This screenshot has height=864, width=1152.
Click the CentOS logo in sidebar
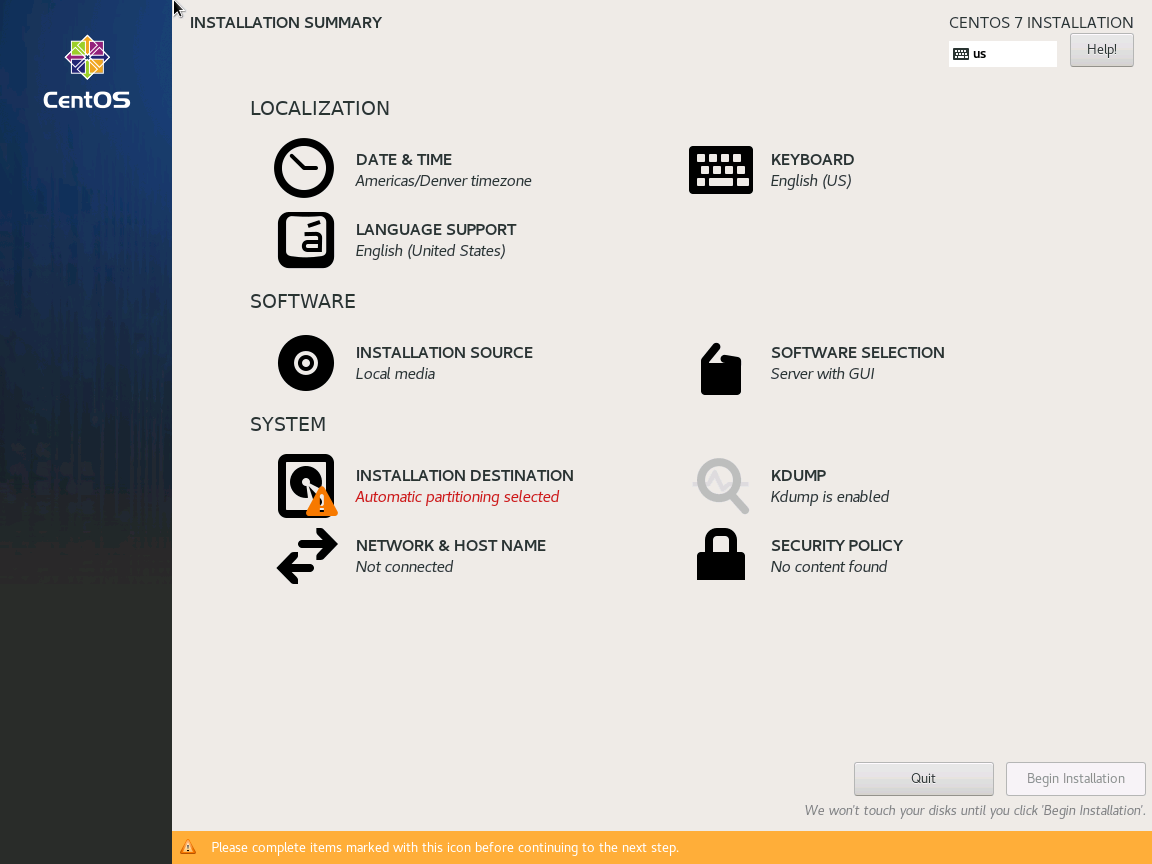tap(87, 72)
